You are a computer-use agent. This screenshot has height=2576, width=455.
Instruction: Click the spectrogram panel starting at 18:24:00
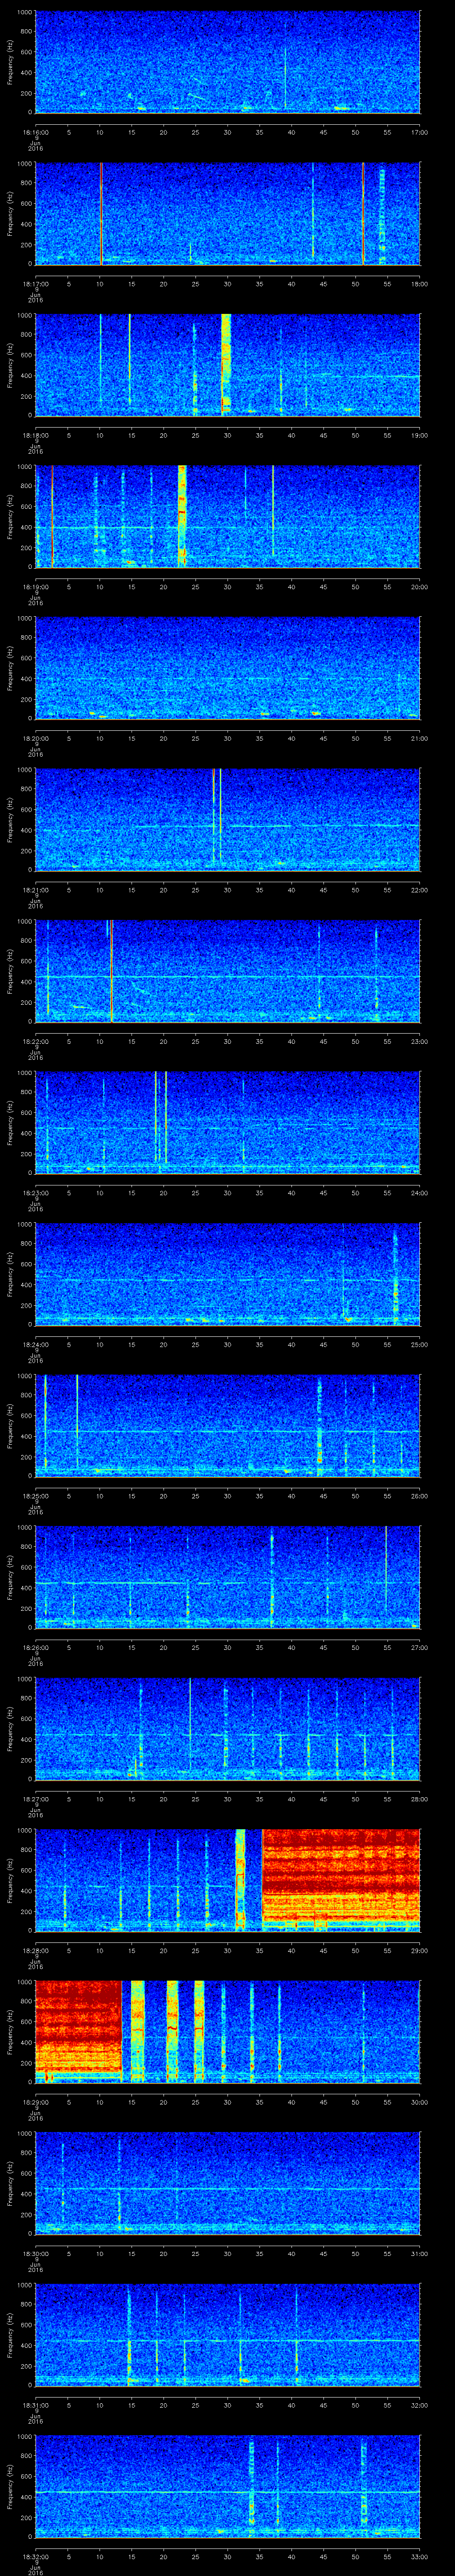[228, 1274]
